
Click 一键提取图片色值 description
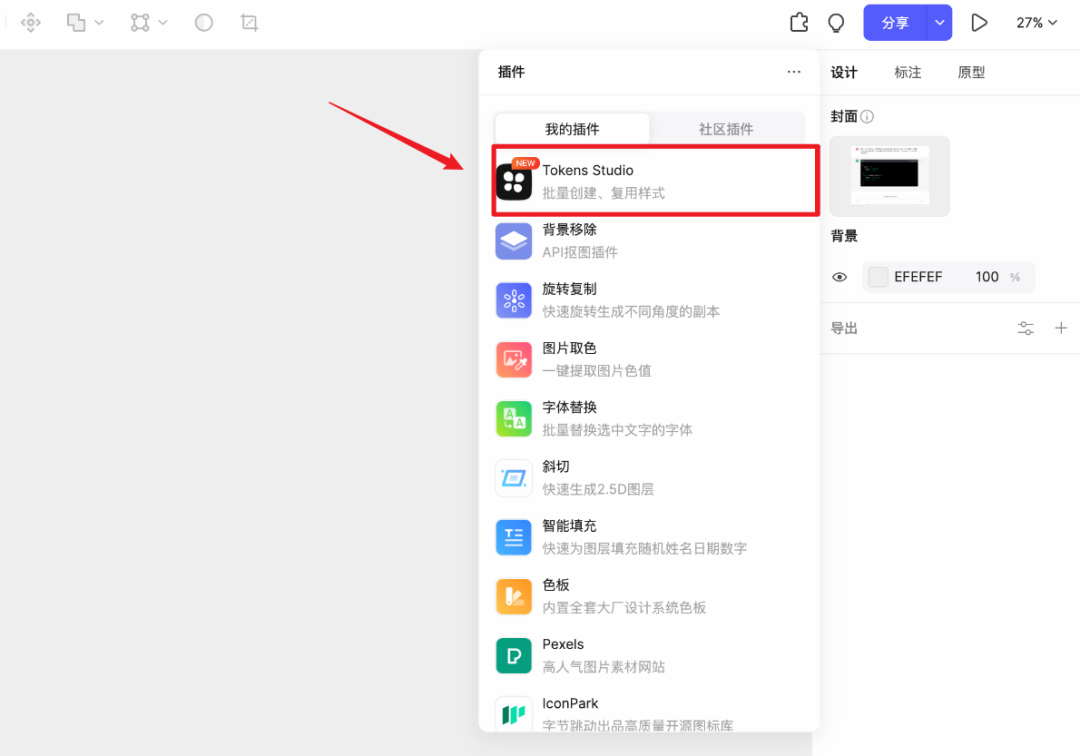596,370
